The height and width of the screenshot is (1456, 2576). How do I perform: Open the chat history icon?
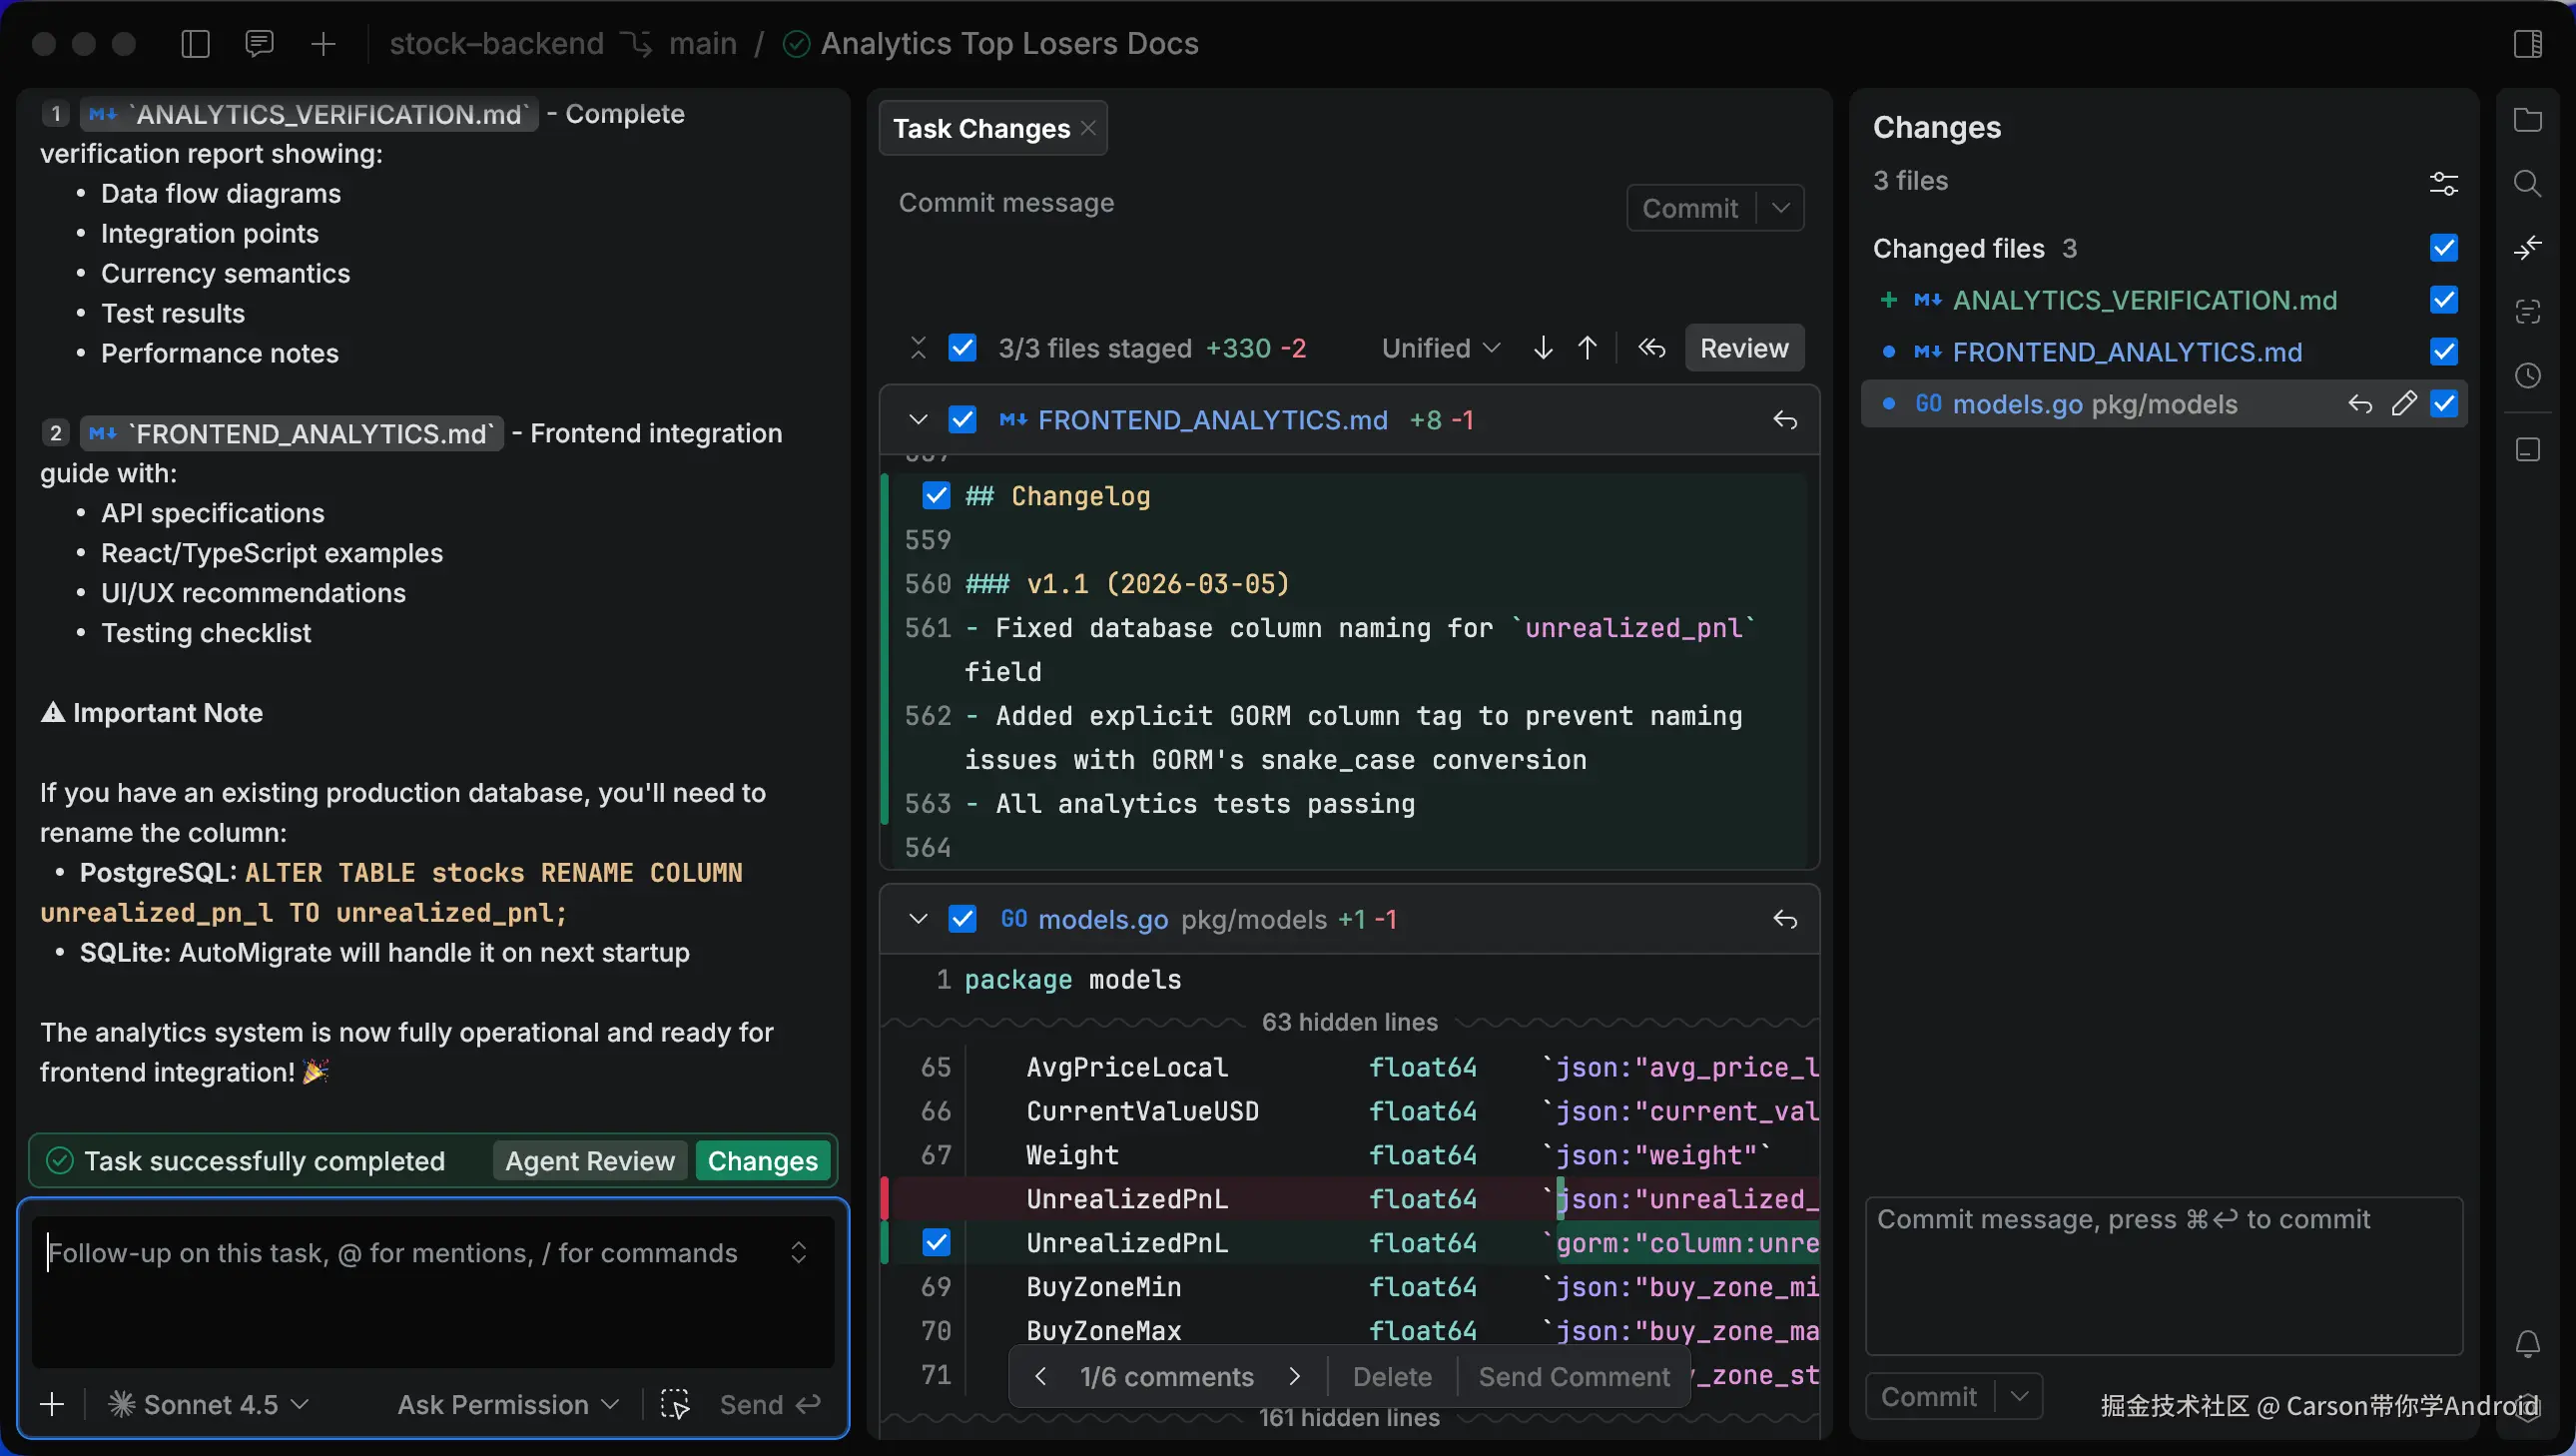click(x=259, y=44)
